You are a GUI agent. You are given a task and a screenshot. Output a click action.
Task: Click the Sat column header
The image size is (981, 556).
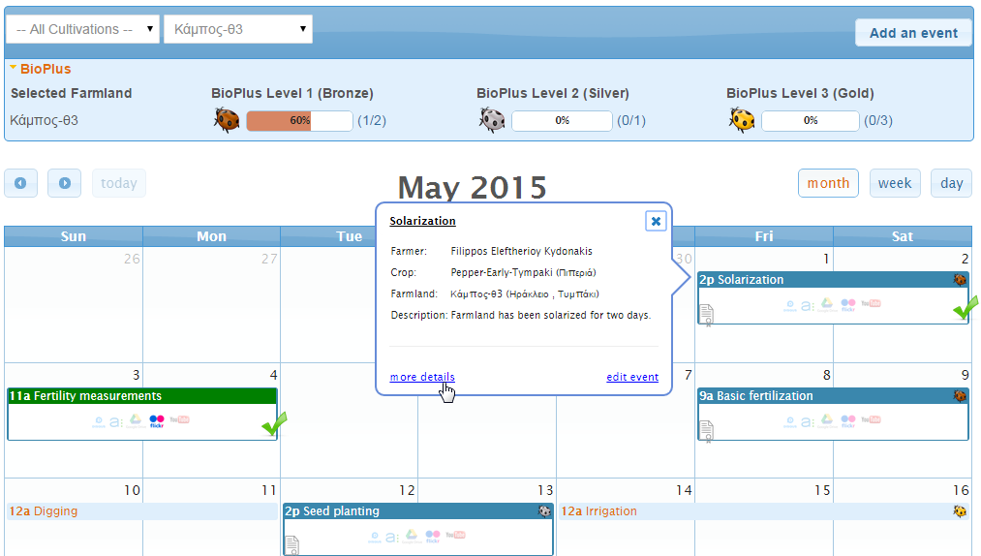coord(902,236)
